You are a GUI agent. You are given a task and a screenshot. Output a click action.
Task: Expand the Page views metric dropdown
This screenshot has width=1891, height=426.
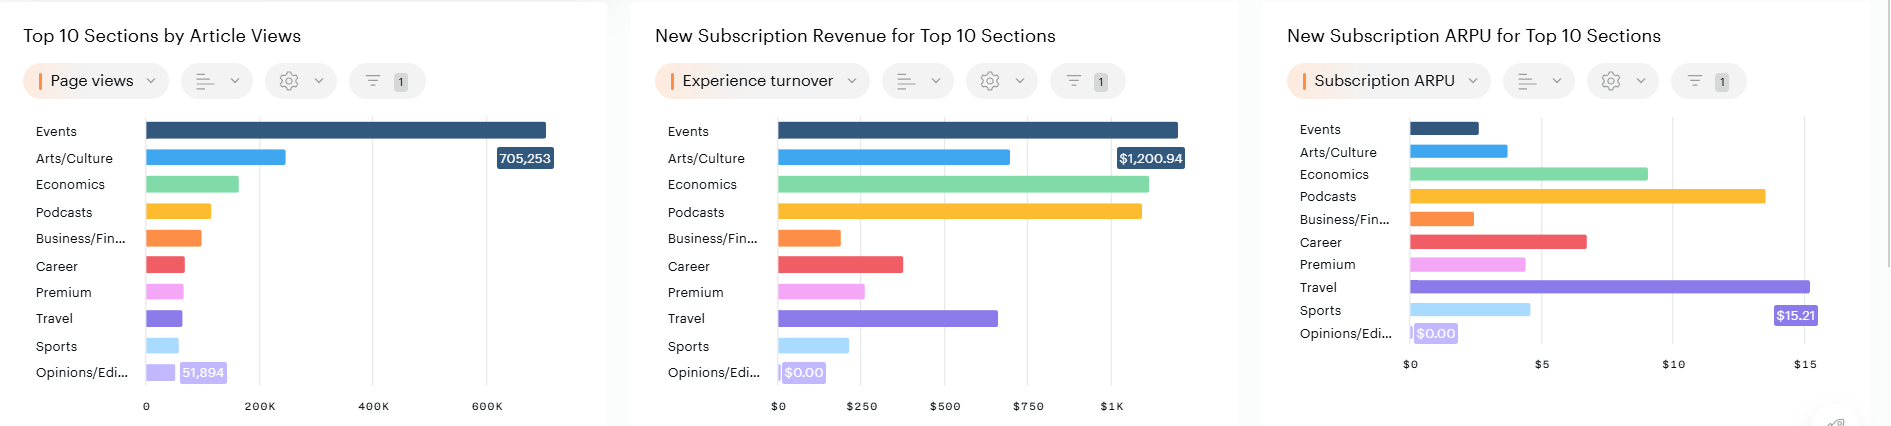tap(96, 81)
